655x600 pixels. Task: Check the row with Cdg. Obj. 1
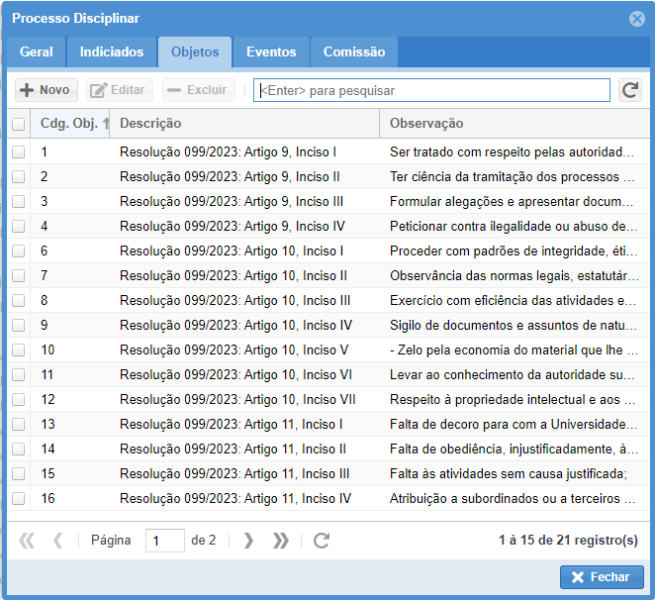19,152
